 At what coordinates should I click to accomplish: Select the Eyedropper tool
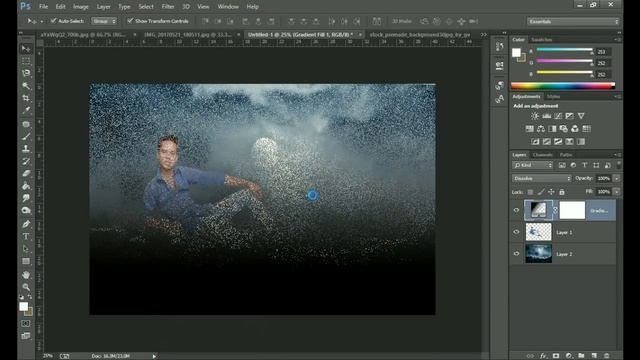(26, 110)
